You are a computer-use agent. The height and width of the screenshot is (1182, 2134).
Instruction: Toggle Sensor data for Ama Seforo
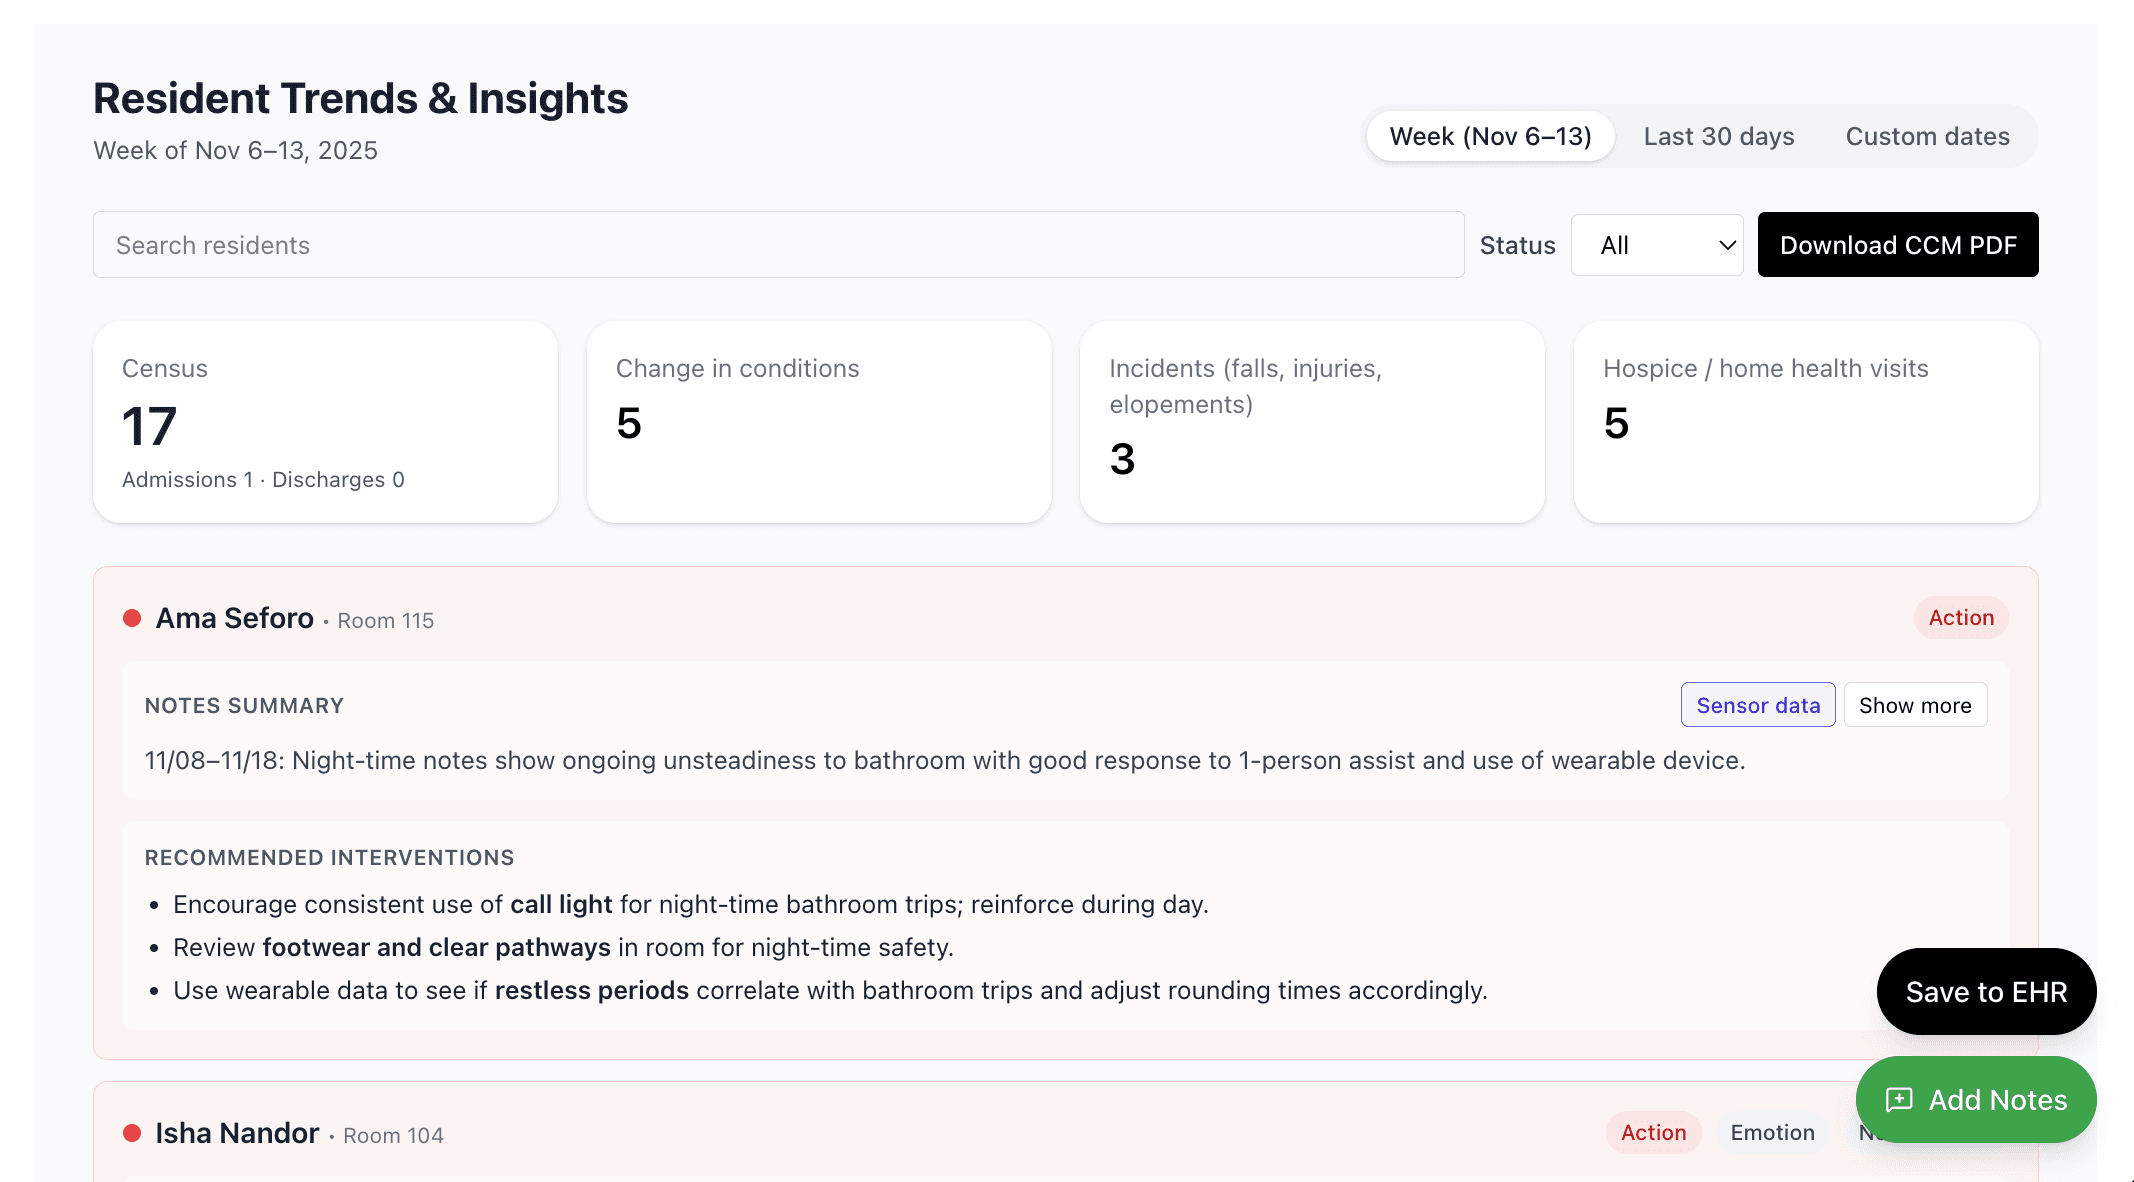tap(1758, 705)
